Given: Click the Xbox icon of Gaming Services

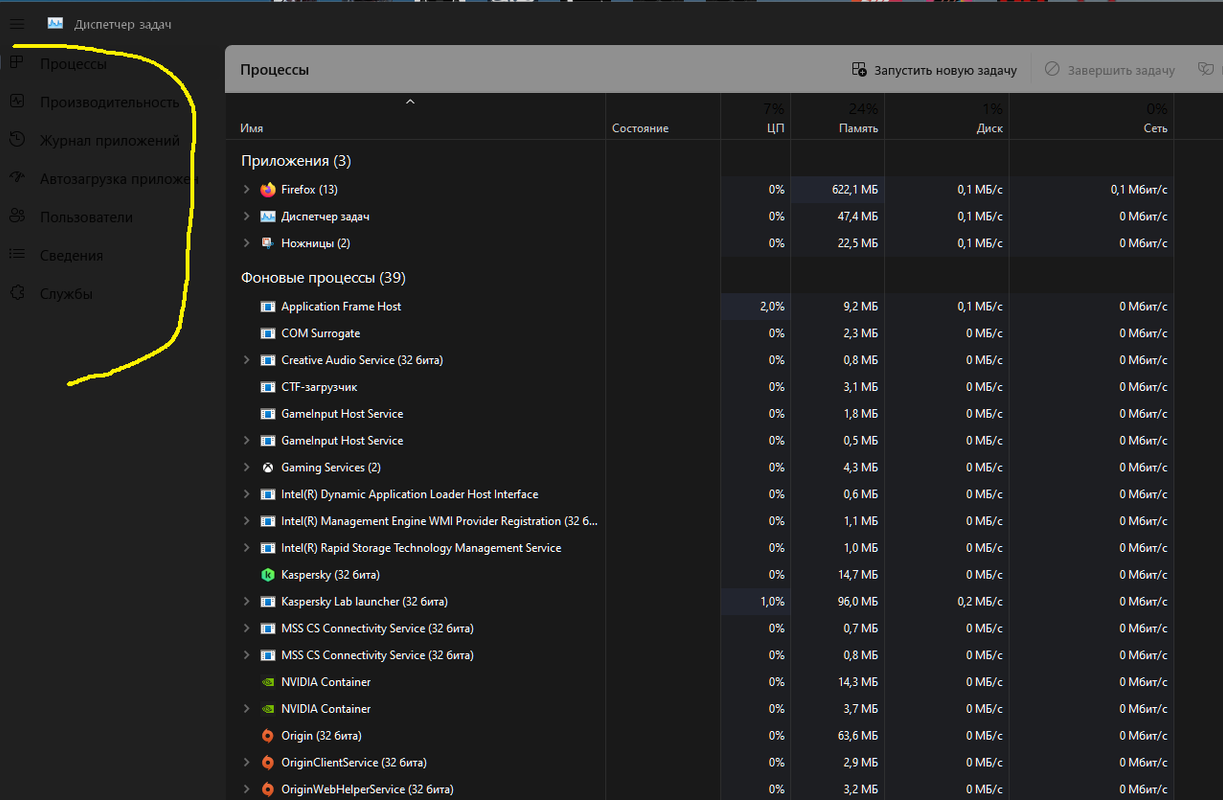Looking at the screenshot, I should [x=267, y=467].
